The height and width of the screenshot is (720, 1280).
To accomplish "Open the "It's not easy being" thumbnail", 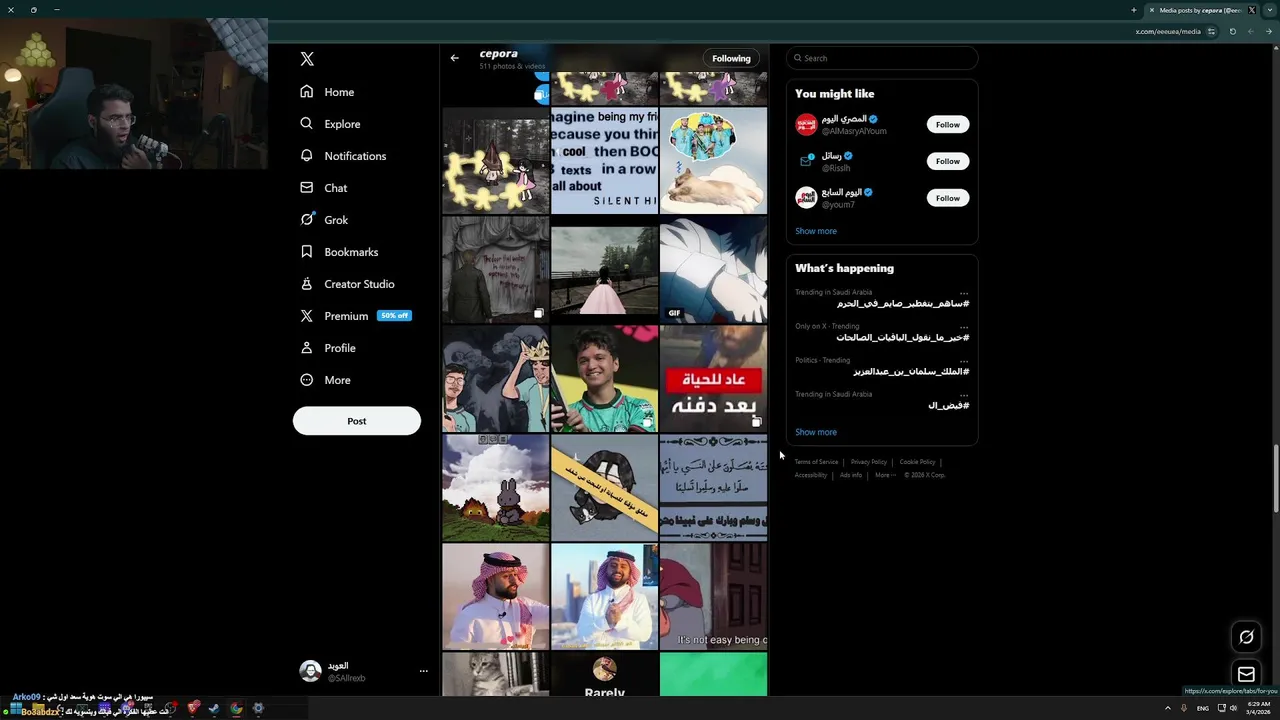I will tap(713, 597).
